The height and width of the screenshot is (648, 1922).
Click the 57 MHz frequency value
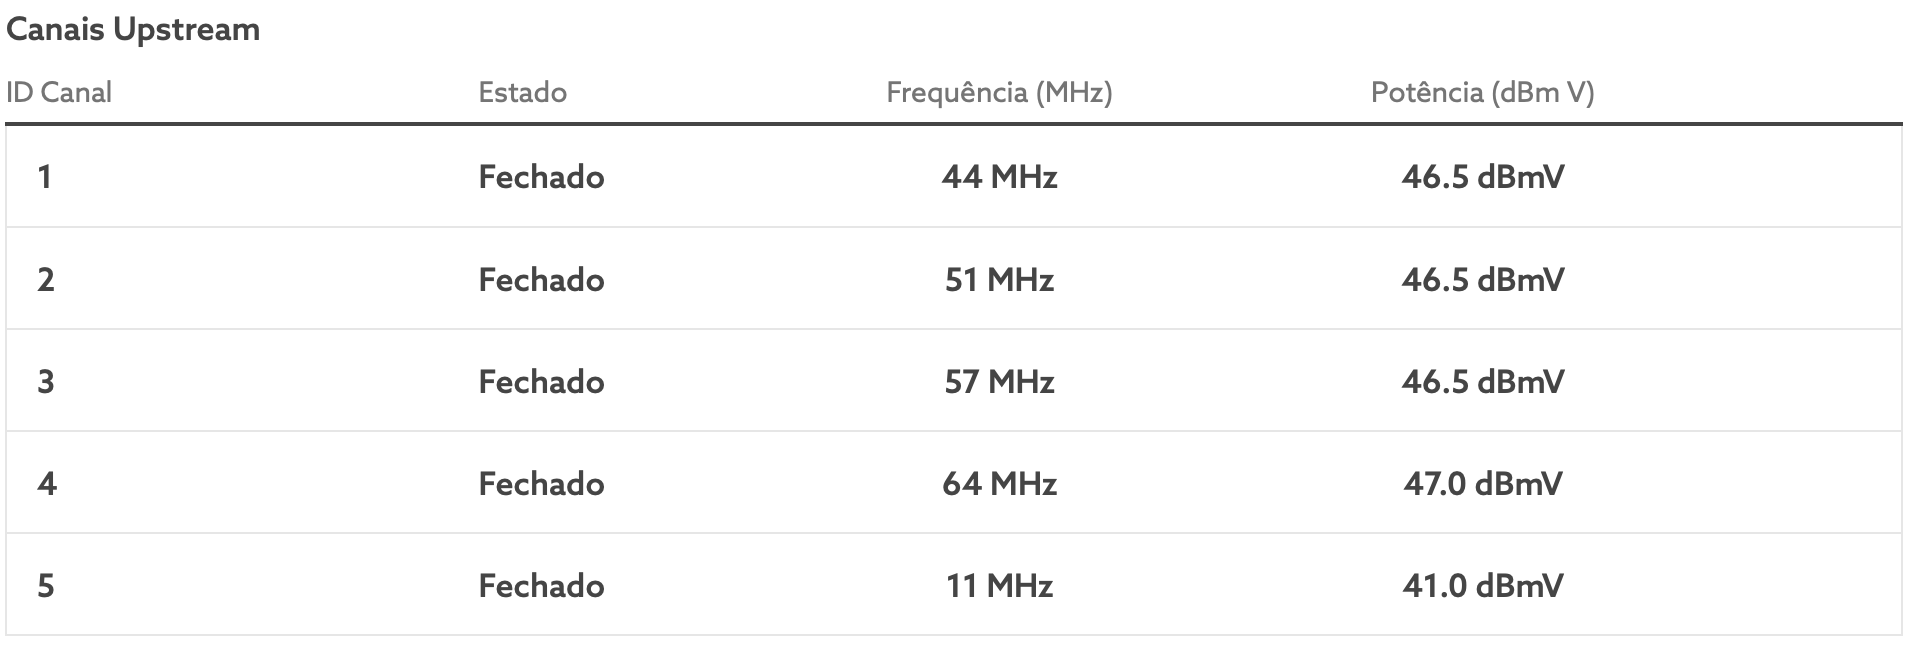[x=999, y=381]
